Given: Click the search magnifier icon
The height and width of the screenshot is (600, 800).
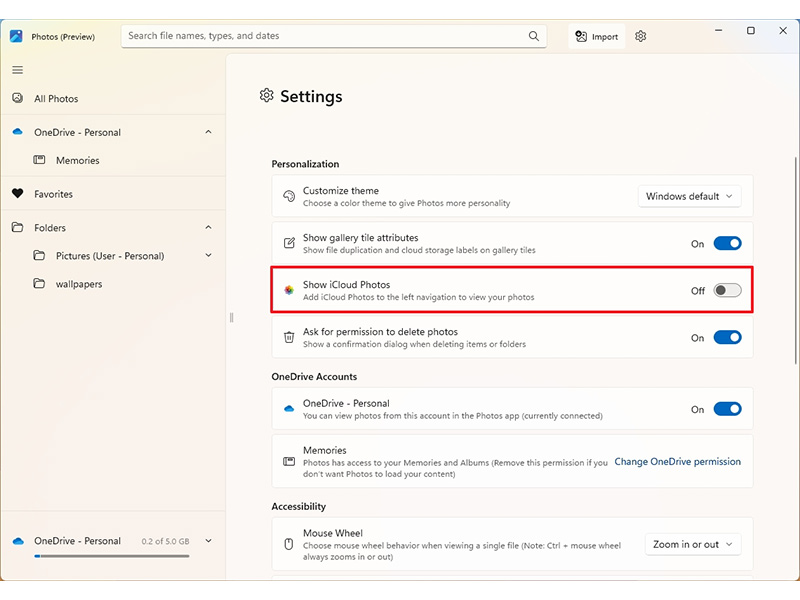Looking at the screenshot, I should pos(534,36).
